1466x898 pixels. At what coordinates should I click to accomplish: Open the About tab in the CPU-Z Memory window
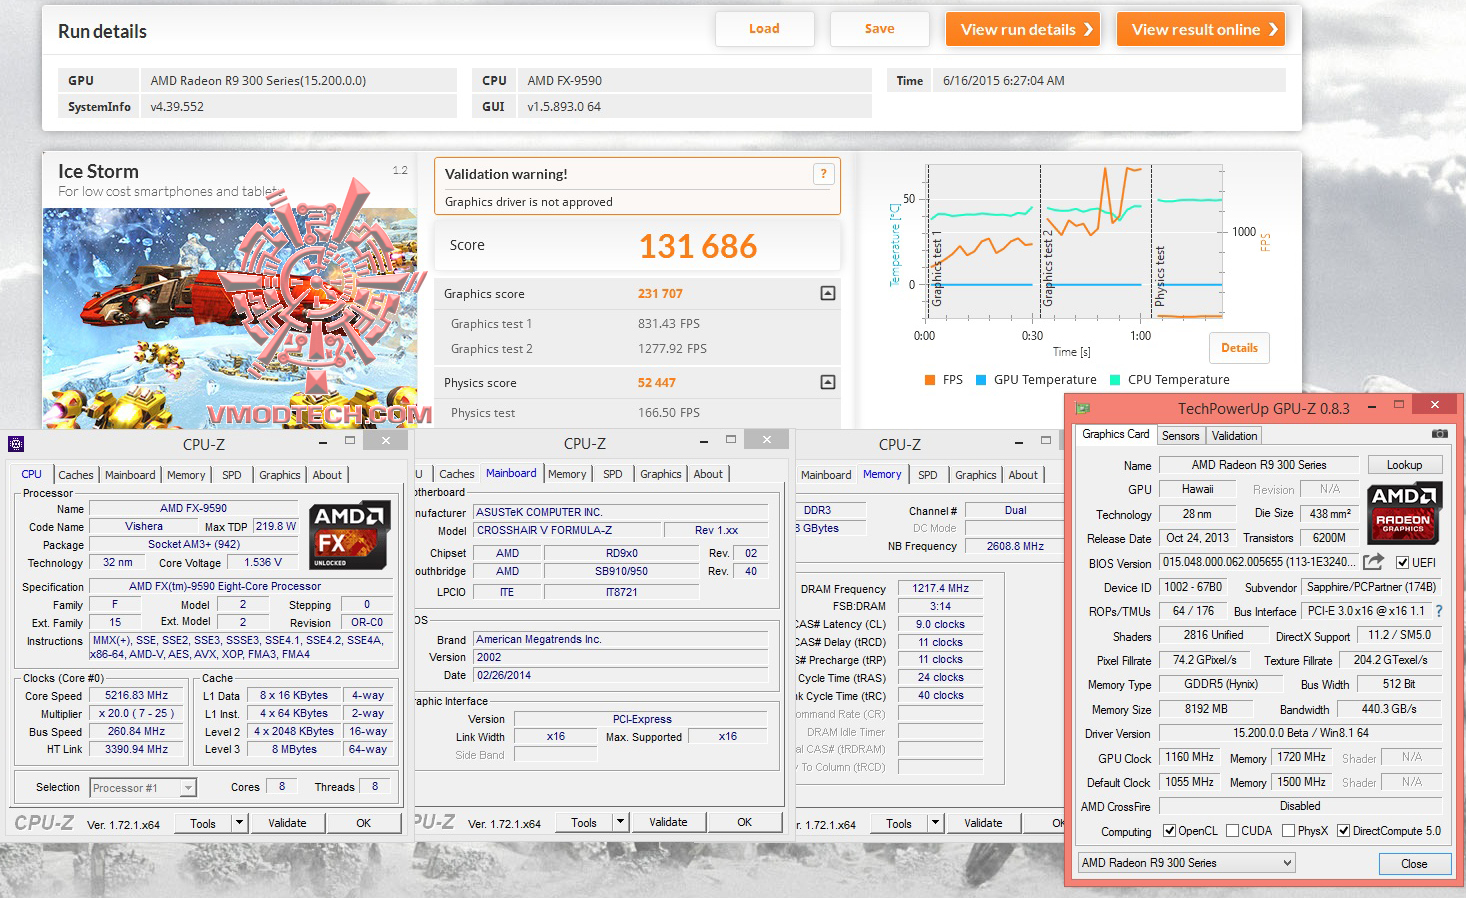pos(1023,475)
